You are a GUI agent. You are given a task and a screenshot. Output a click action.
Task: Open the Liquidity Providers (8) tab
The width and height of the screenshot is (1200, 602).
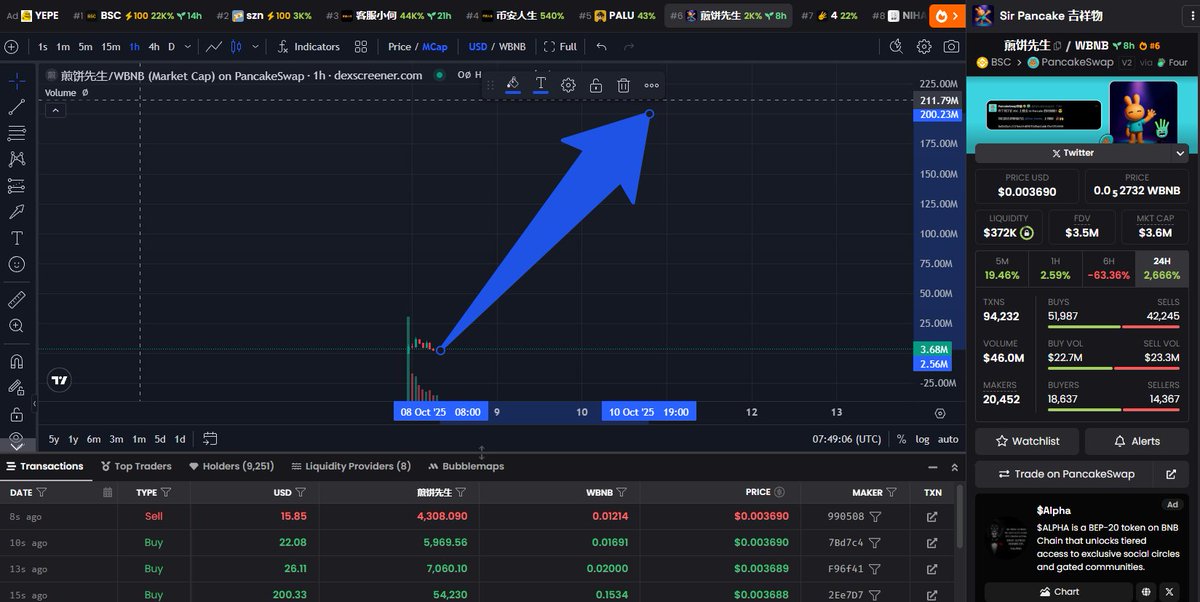351,466
